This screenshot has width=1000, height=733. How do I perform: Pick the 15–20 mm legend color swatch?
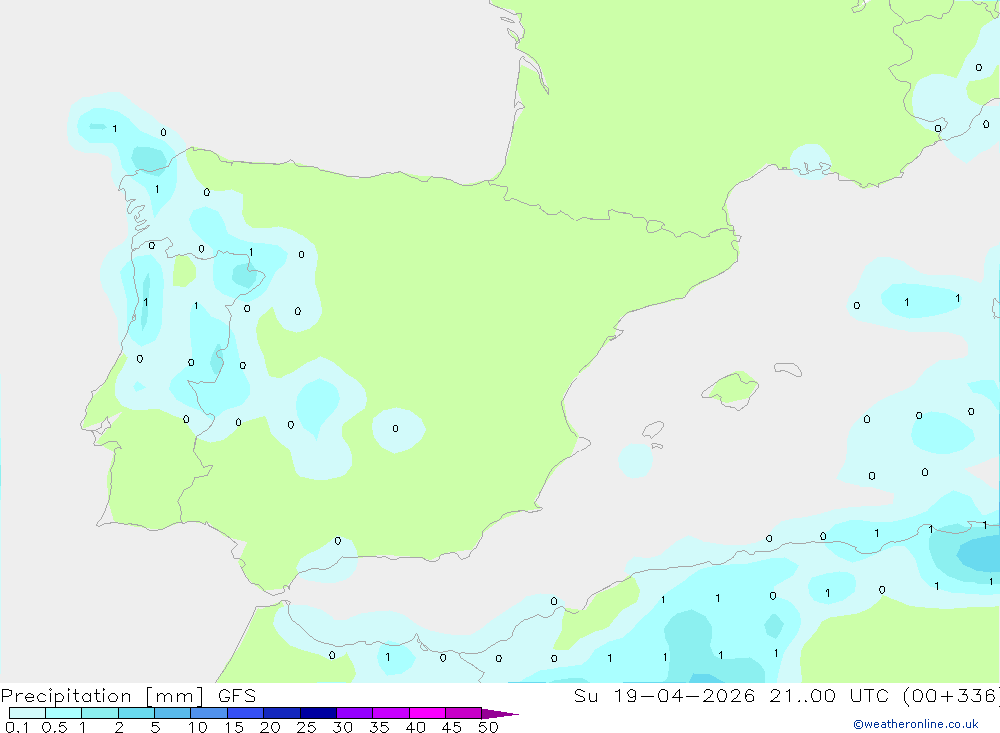pyautogui.click(x=246, y=713)
